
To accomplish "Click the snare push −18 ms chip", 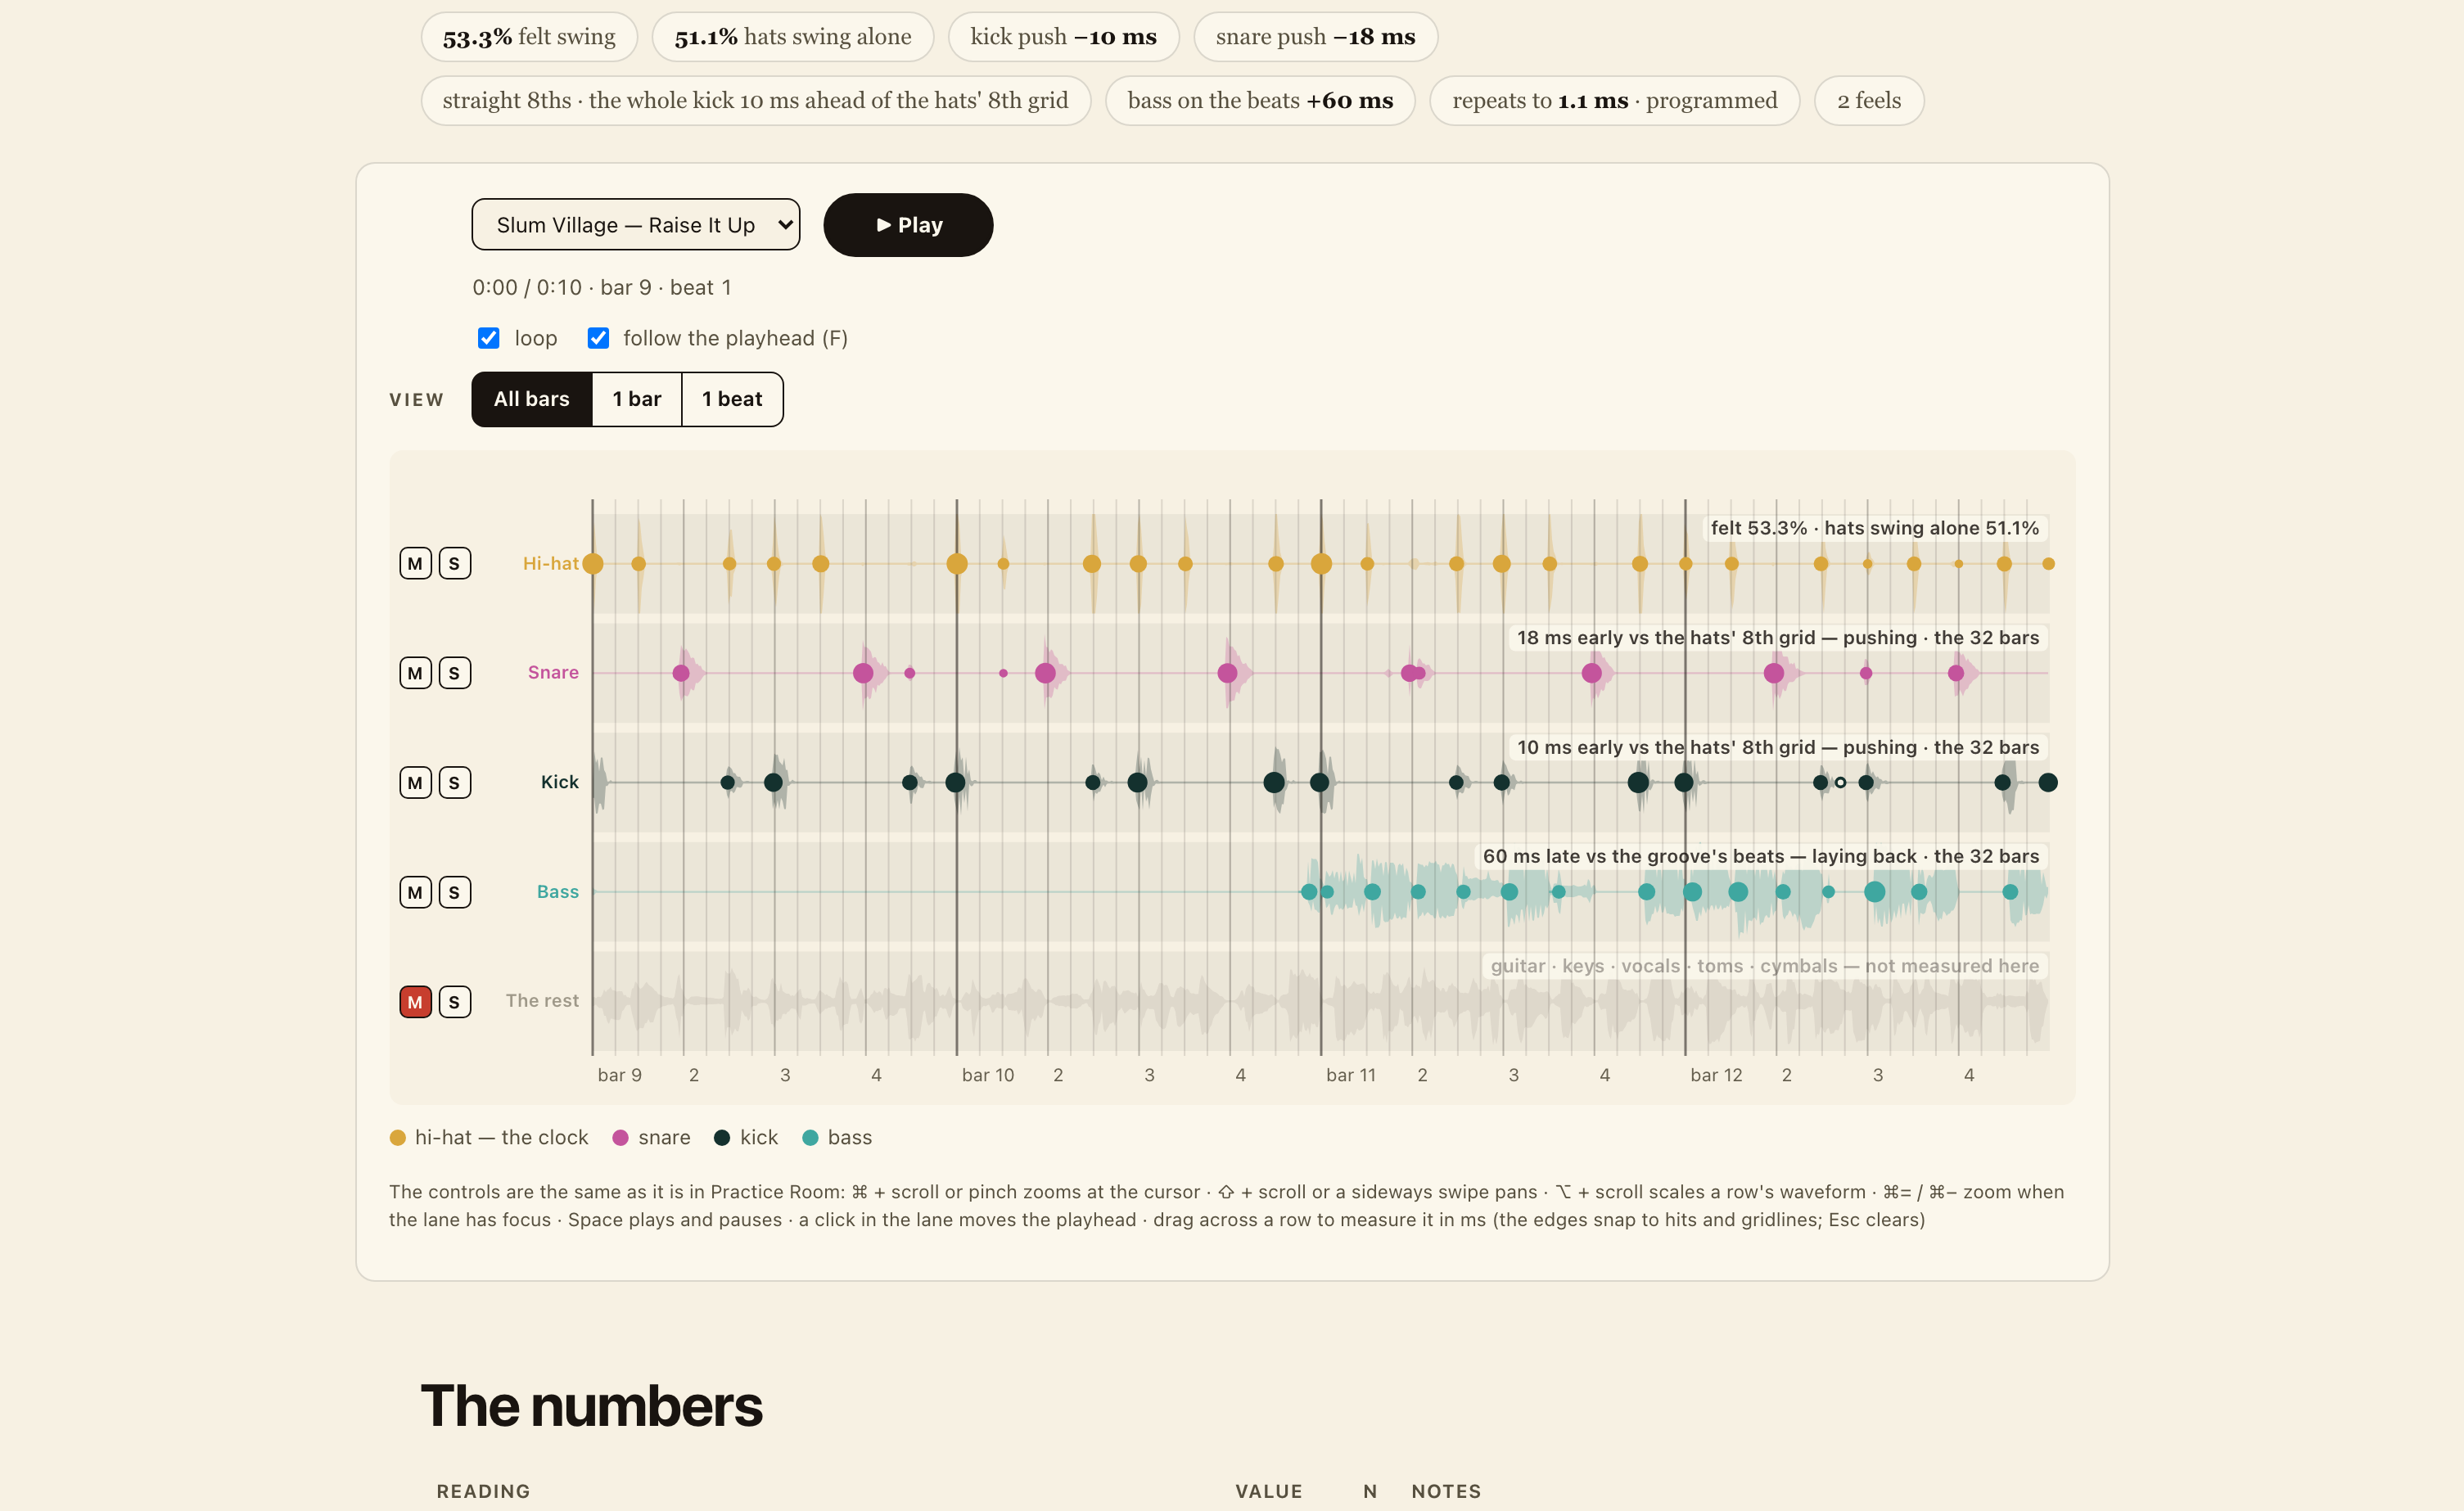I will [1316, 37].
